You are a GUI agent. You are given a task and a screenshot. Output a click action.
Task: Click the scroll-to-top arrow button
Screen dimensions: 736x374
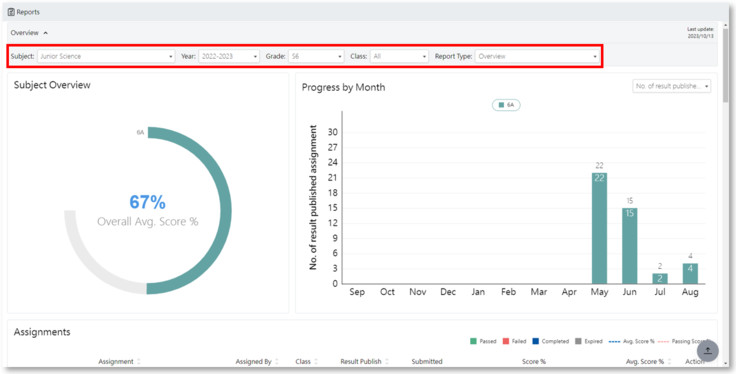[708, 351]
